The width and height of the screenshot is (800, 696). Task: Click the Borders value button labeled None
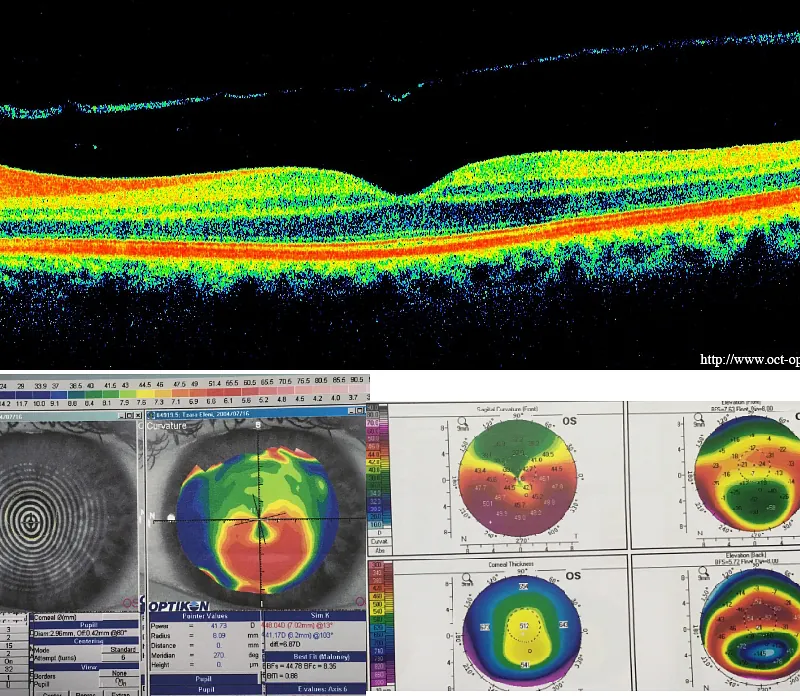click(119, 674)
